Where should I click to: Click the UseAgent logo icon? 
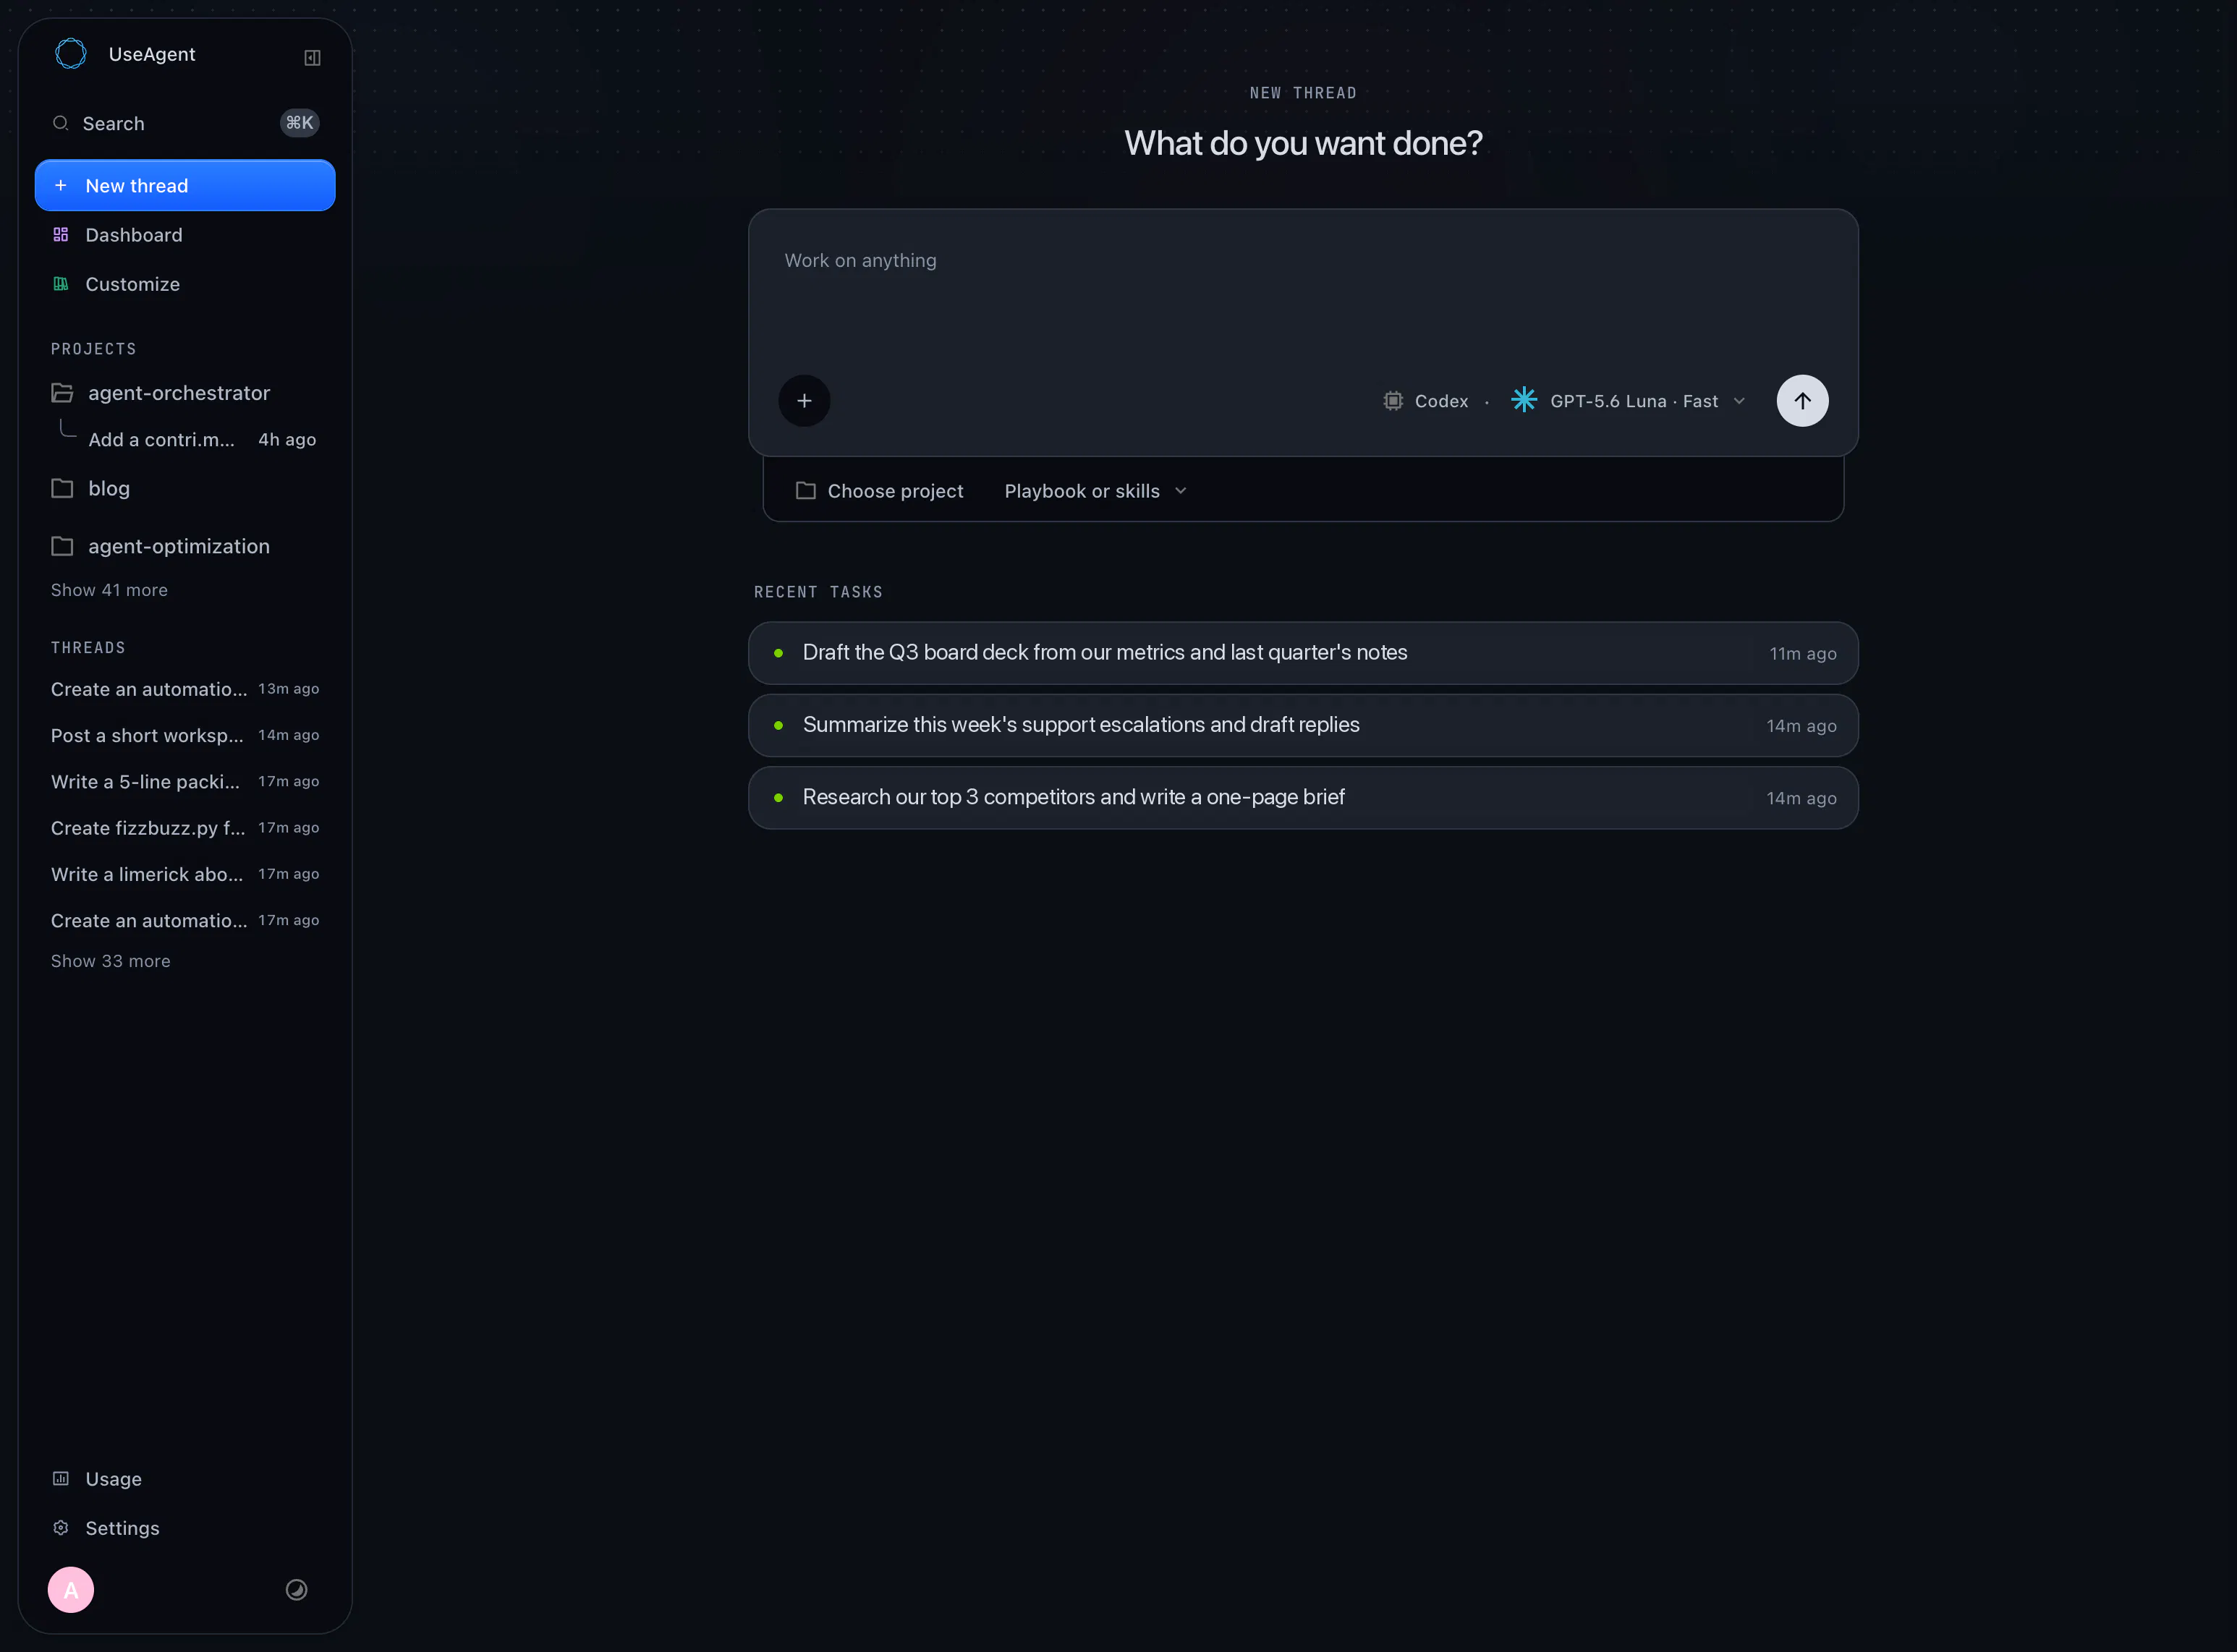70,54
